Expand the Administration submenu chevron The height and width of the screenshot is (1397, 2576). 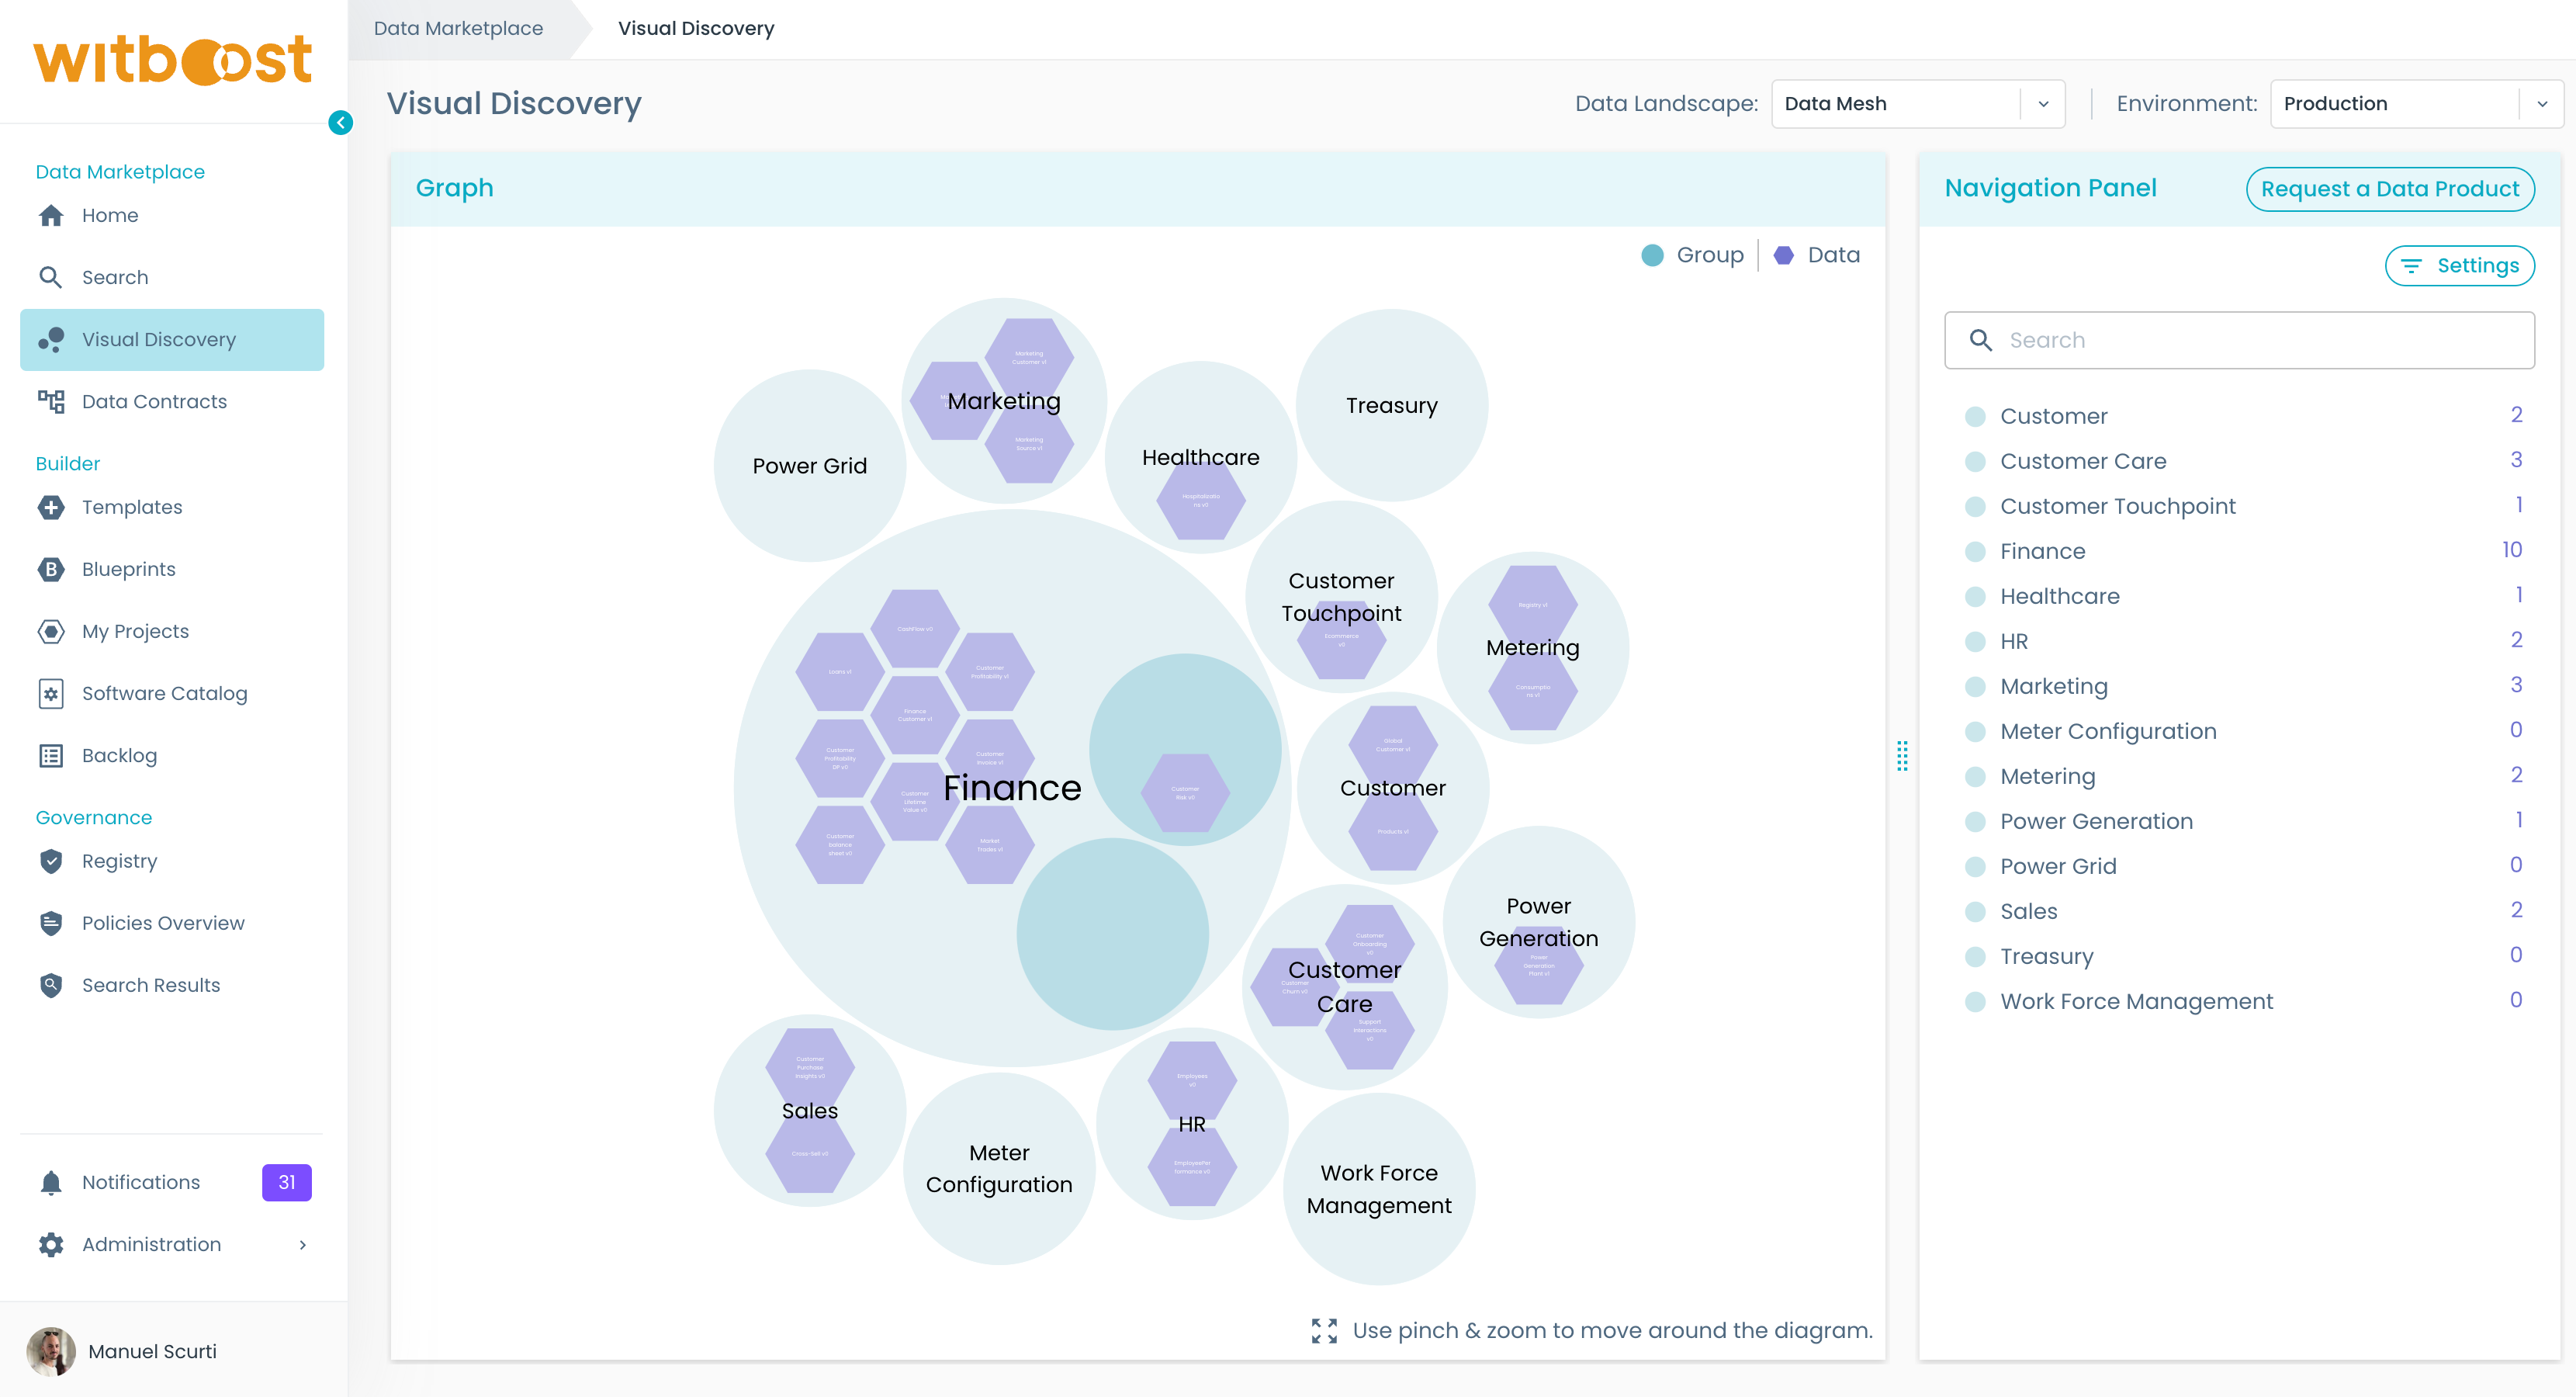pyautogui.click(x=302, y=1244)
